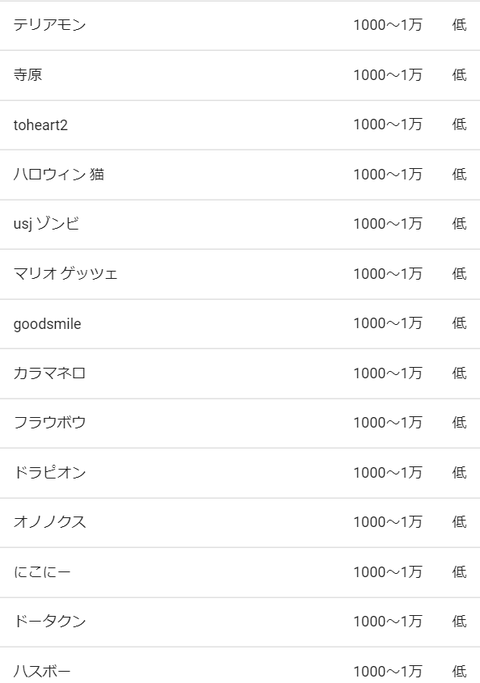480x683 pixels.
Task: Click competition 低 for カラマネロ
Action: pyautogui.click(x=459, y=373)
